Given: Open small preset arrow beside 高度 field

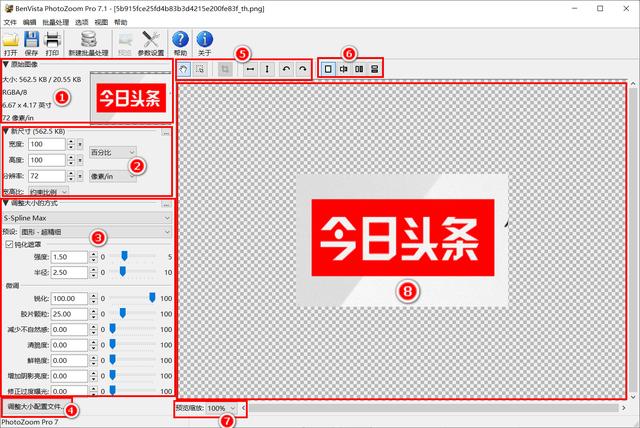Looking at the screenshot, I should [80, 160].
